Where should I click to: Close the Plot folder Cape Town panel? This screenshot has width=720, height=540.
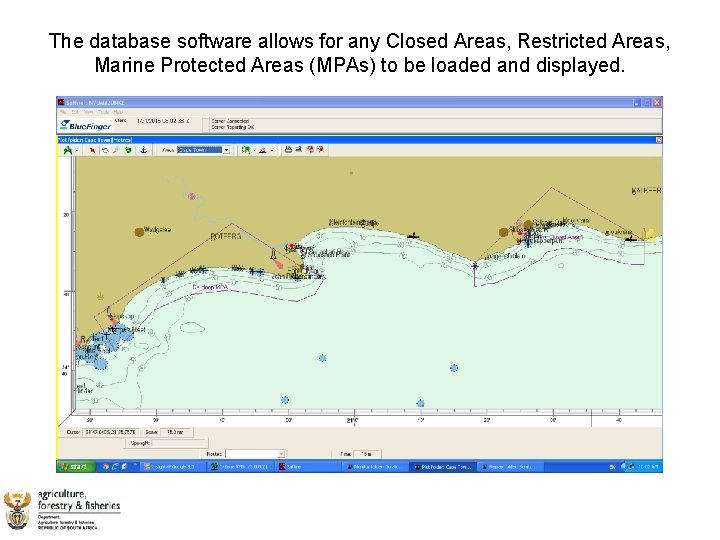(x=659, y=140)
